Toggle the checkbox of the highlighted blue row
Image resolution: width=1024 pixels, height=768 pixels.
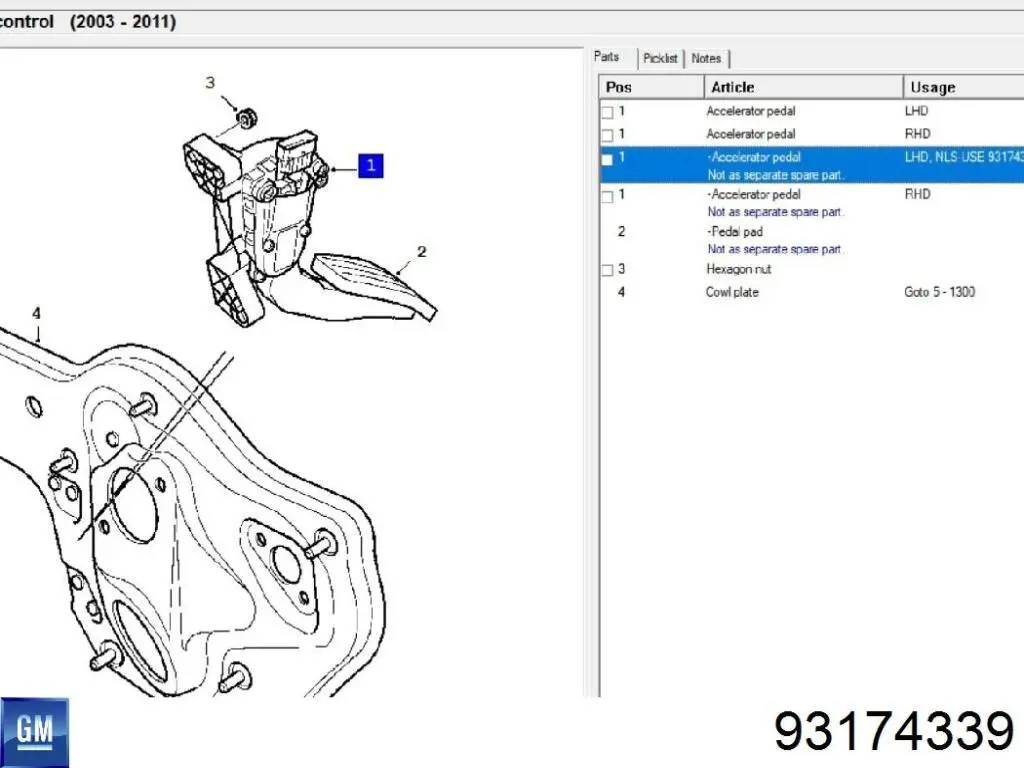(607, 158)
